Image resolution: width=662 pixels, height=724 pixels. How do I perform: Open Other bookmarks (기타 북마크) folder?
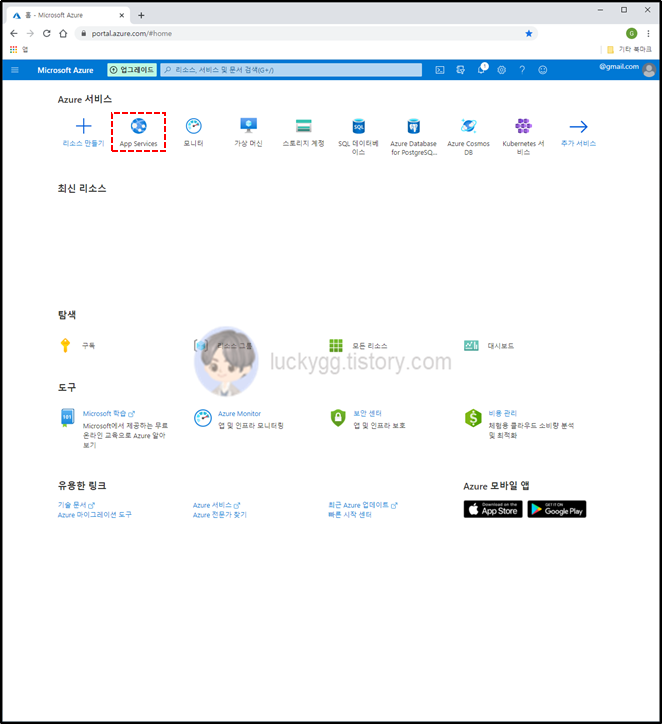click(x=629, y=49)
